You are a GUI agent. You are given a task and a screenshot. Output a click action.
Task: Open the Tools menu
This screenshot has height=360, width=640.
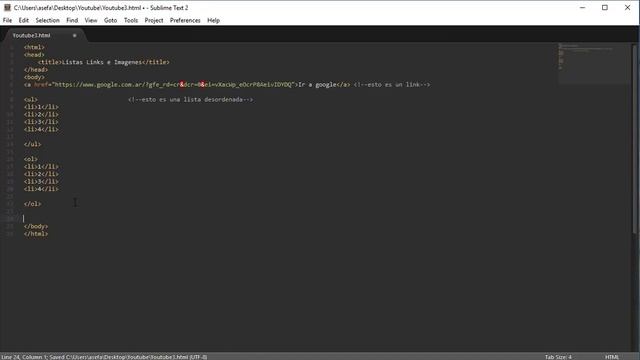[x=131, y=20]
